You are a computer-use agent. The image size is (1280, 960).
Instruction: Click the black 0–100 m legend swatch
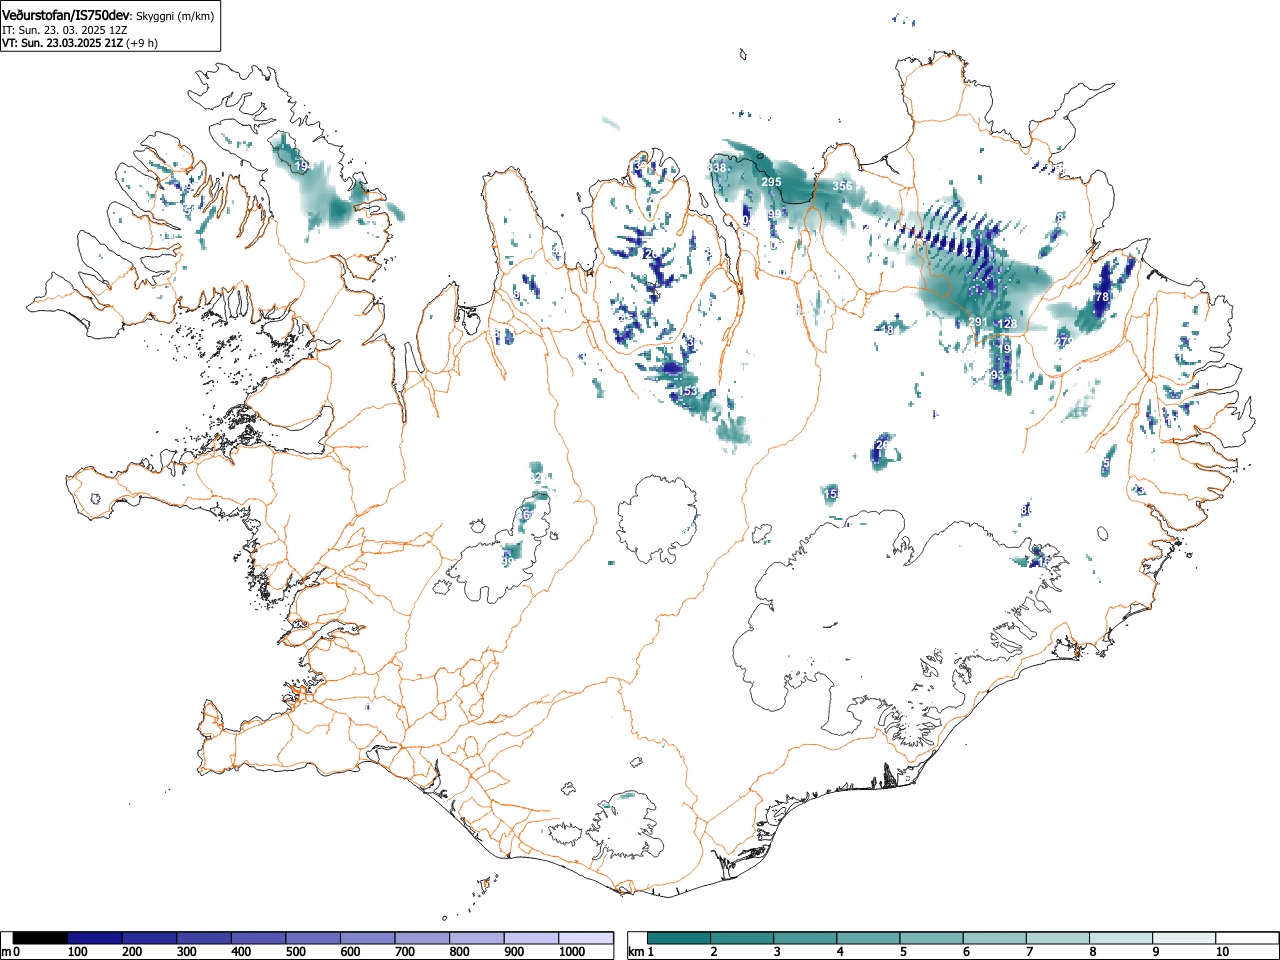coord(41,938)
